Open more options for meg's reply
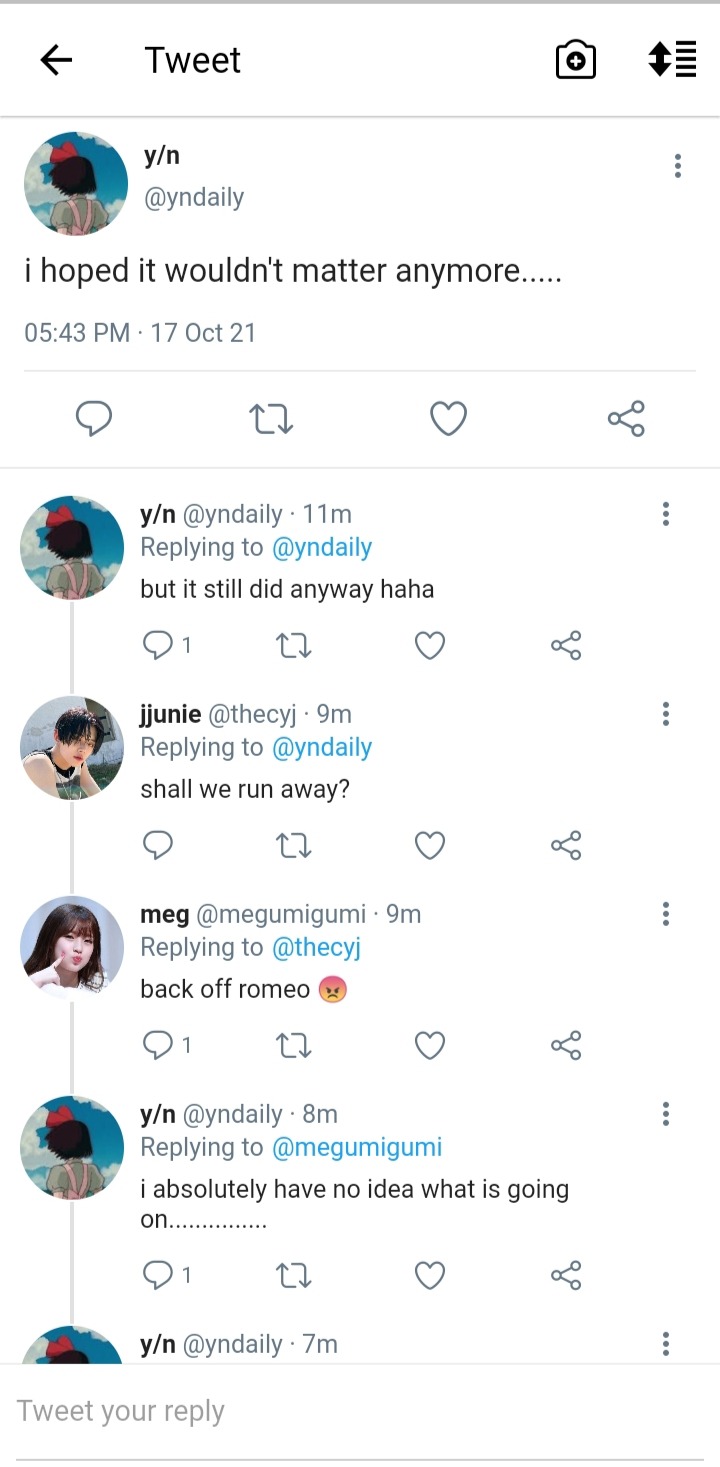720x1467 pixels. coord(665,914)
